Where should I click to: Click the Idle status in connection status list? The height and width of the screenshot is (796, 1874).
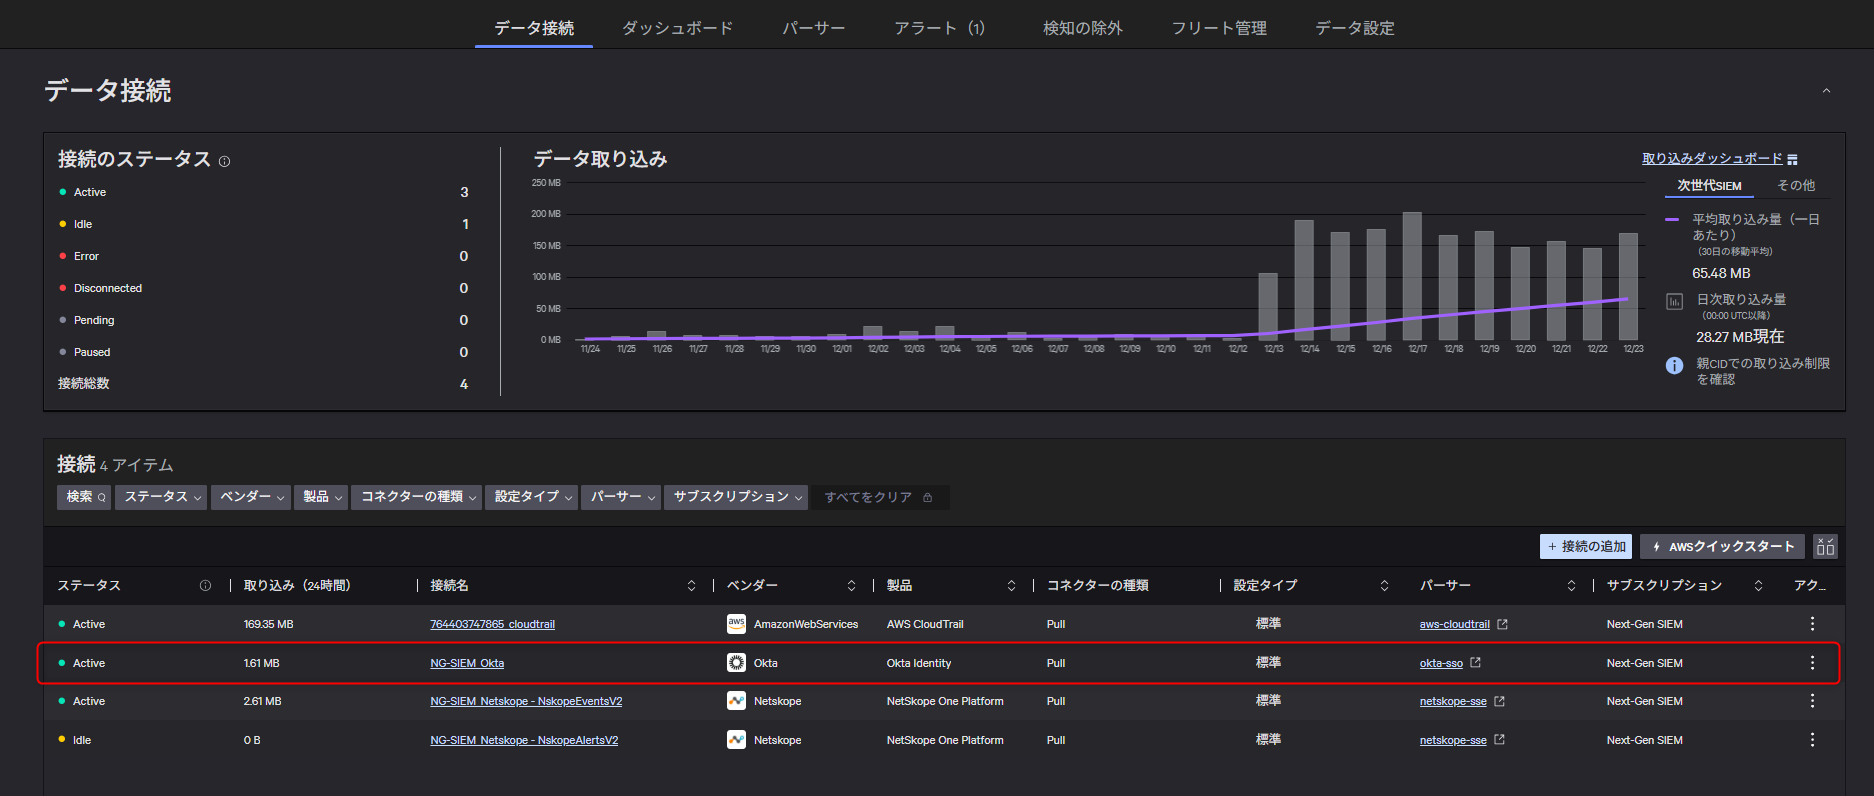(83, 225)
